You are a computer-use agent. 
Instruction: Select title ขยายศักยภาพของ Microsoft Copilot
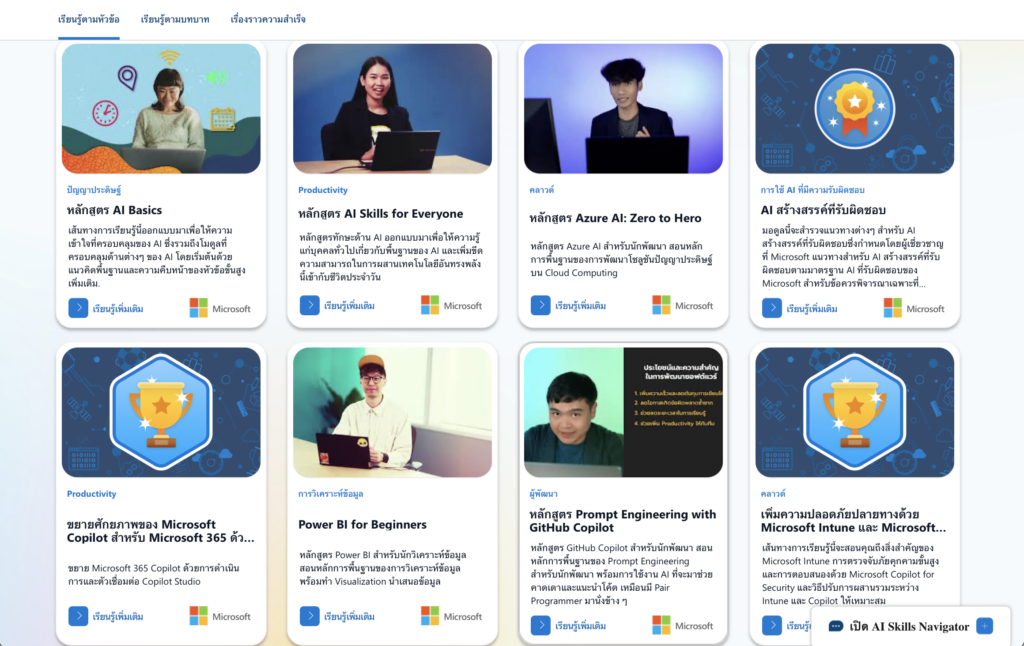[x=161, y=531]
